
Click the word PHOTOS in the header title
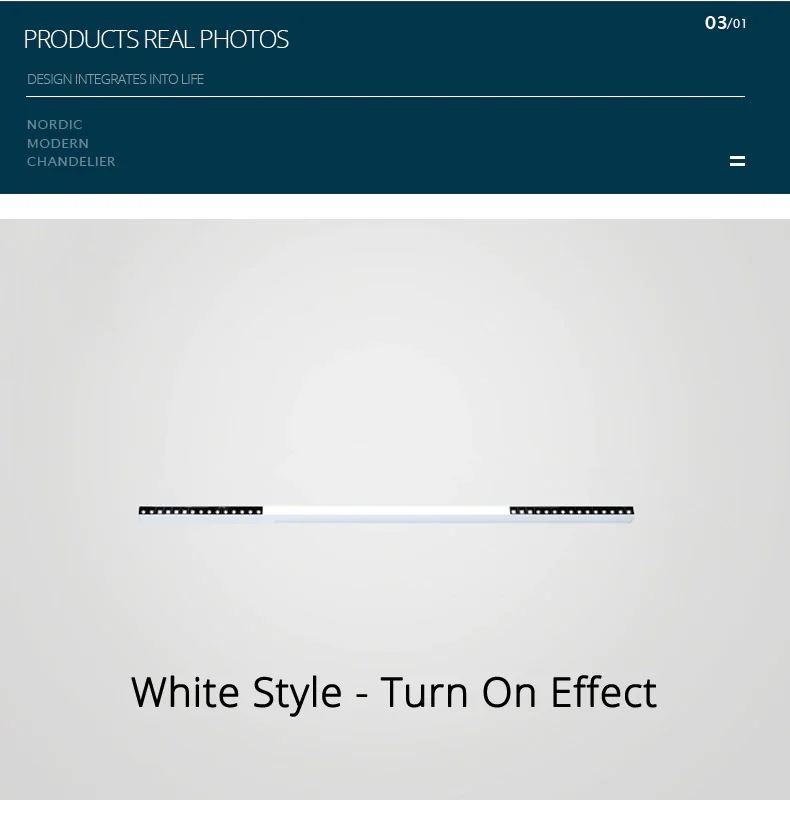(x=244, y=39)
